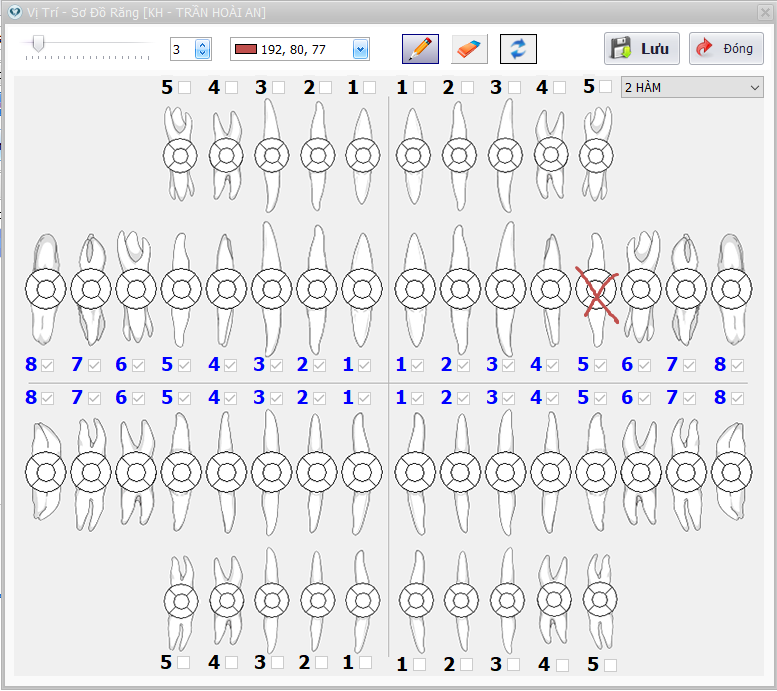Viewport: 777px width, 691px height.
Task: Click the pen size slider thumb
Action: (38, 44)
